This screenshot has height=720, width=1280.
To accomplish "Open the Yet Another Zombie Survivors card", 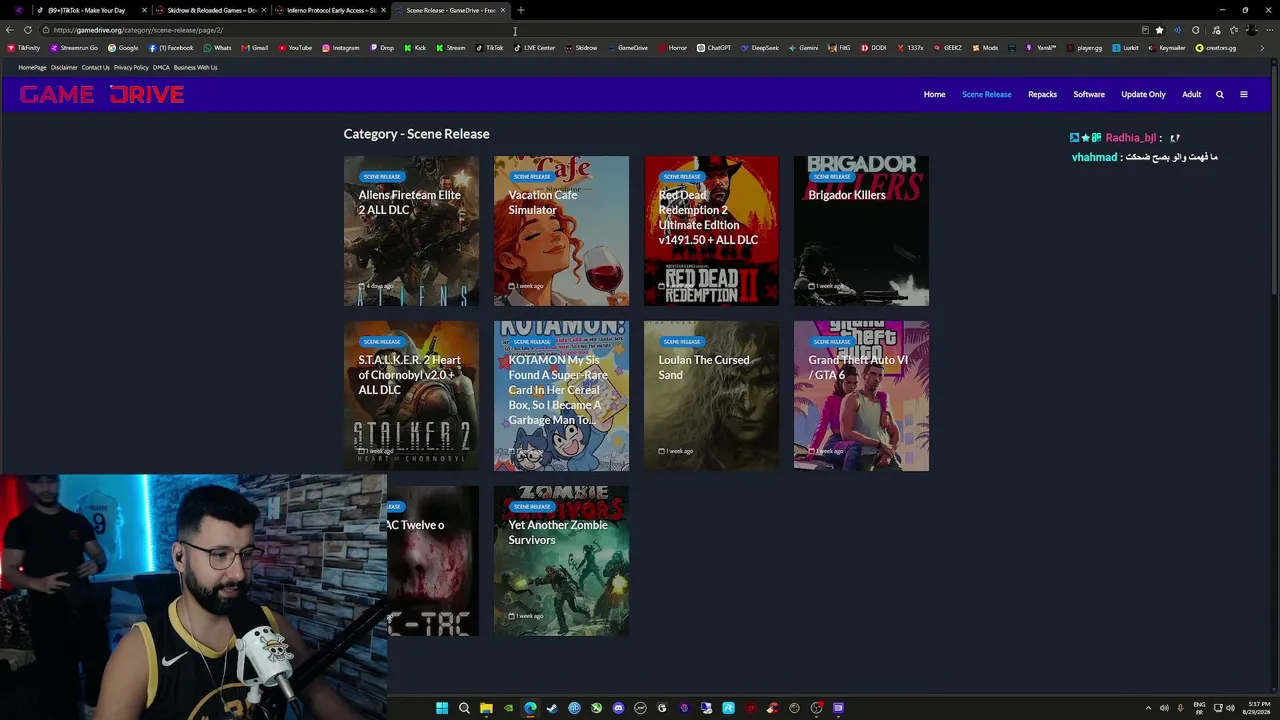I will [561, 561].
